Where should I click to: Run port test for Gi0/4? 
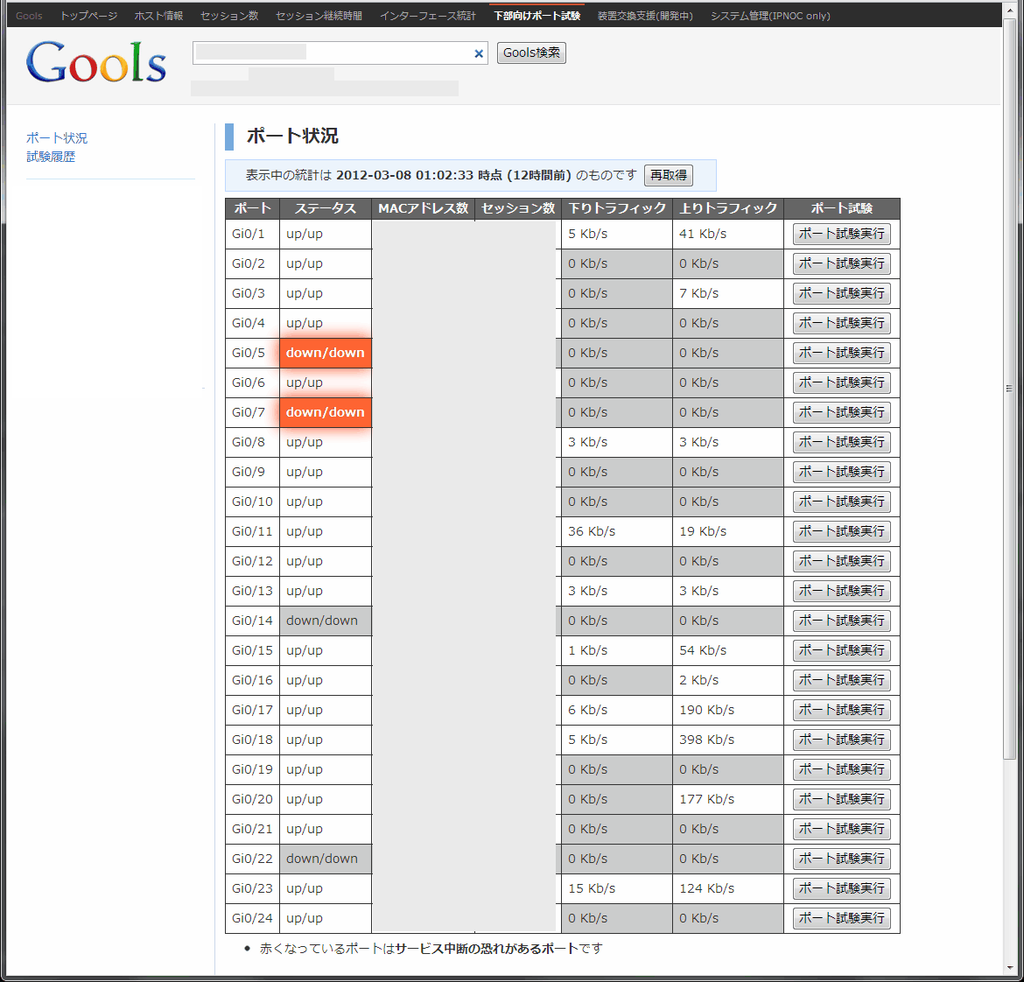point(842,323)
